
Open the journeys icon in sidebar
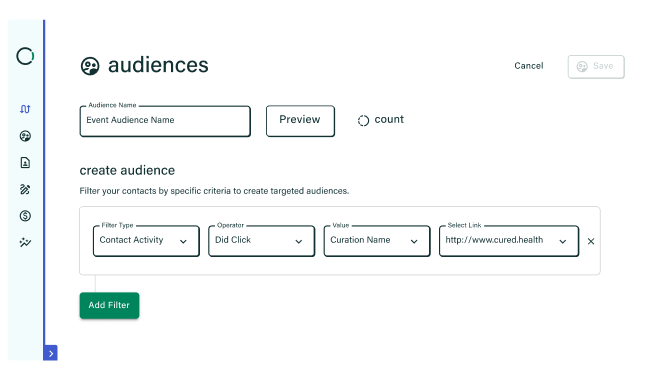point(25,109)
